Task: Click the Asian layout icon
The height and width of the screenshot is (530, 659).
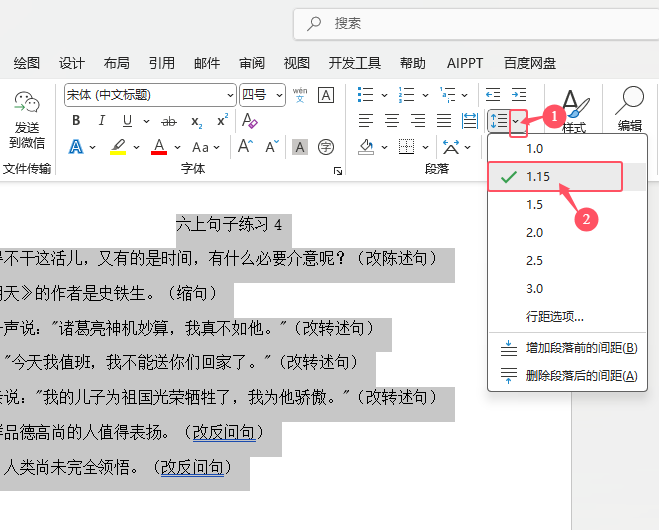Action: [451, 147]
